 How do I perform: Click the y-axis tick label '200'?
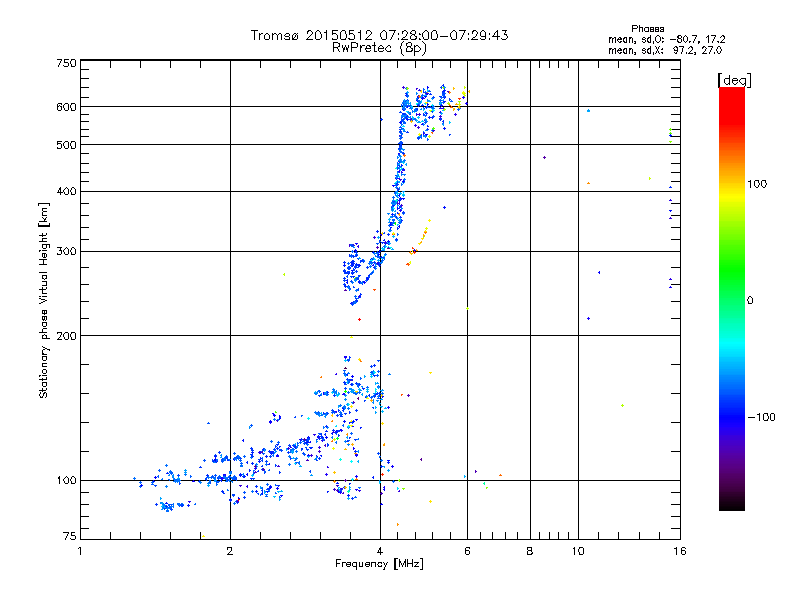(66, 336)
